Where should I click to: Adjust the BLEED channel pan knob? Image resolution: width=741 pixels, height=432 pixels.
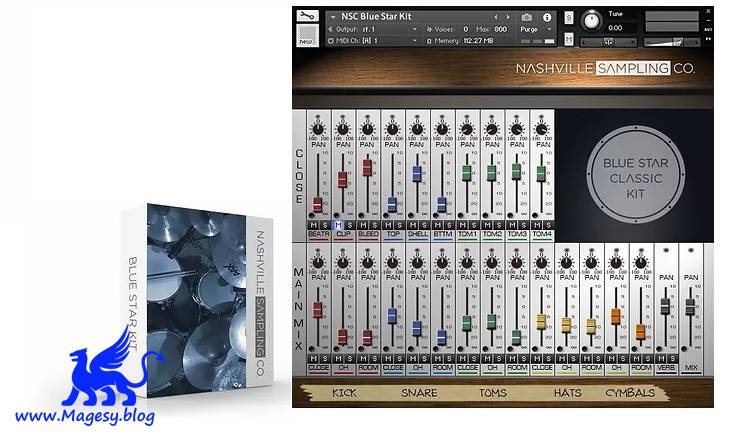368,129
